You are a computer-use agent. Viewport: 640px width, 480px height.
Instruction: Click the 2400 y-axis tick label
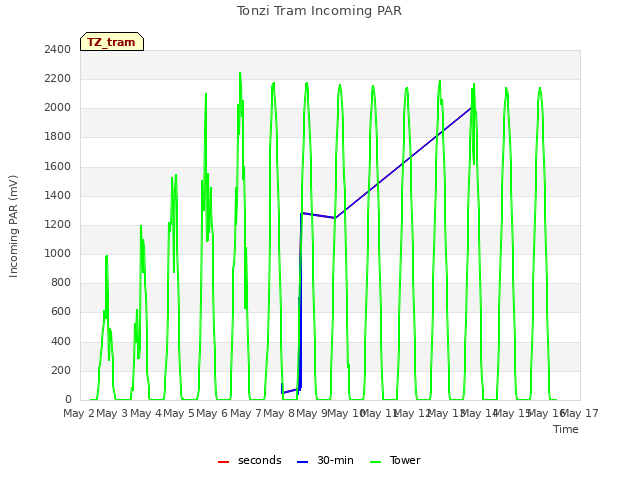pyautogui.click(x=58, y=49)
